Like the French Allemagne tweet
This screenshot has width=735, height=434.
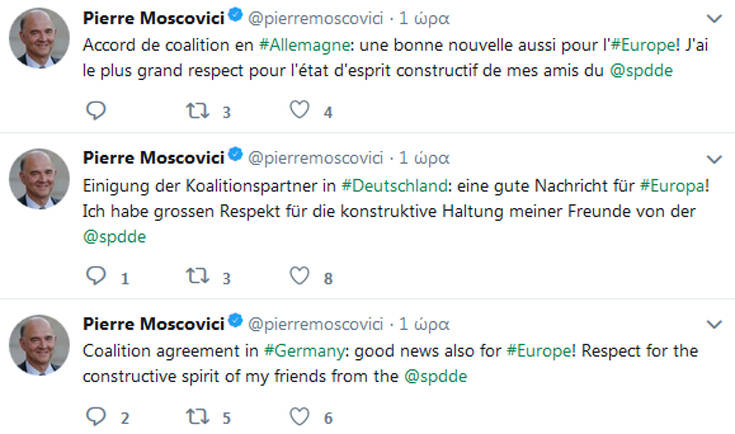[x=299, y=110]
